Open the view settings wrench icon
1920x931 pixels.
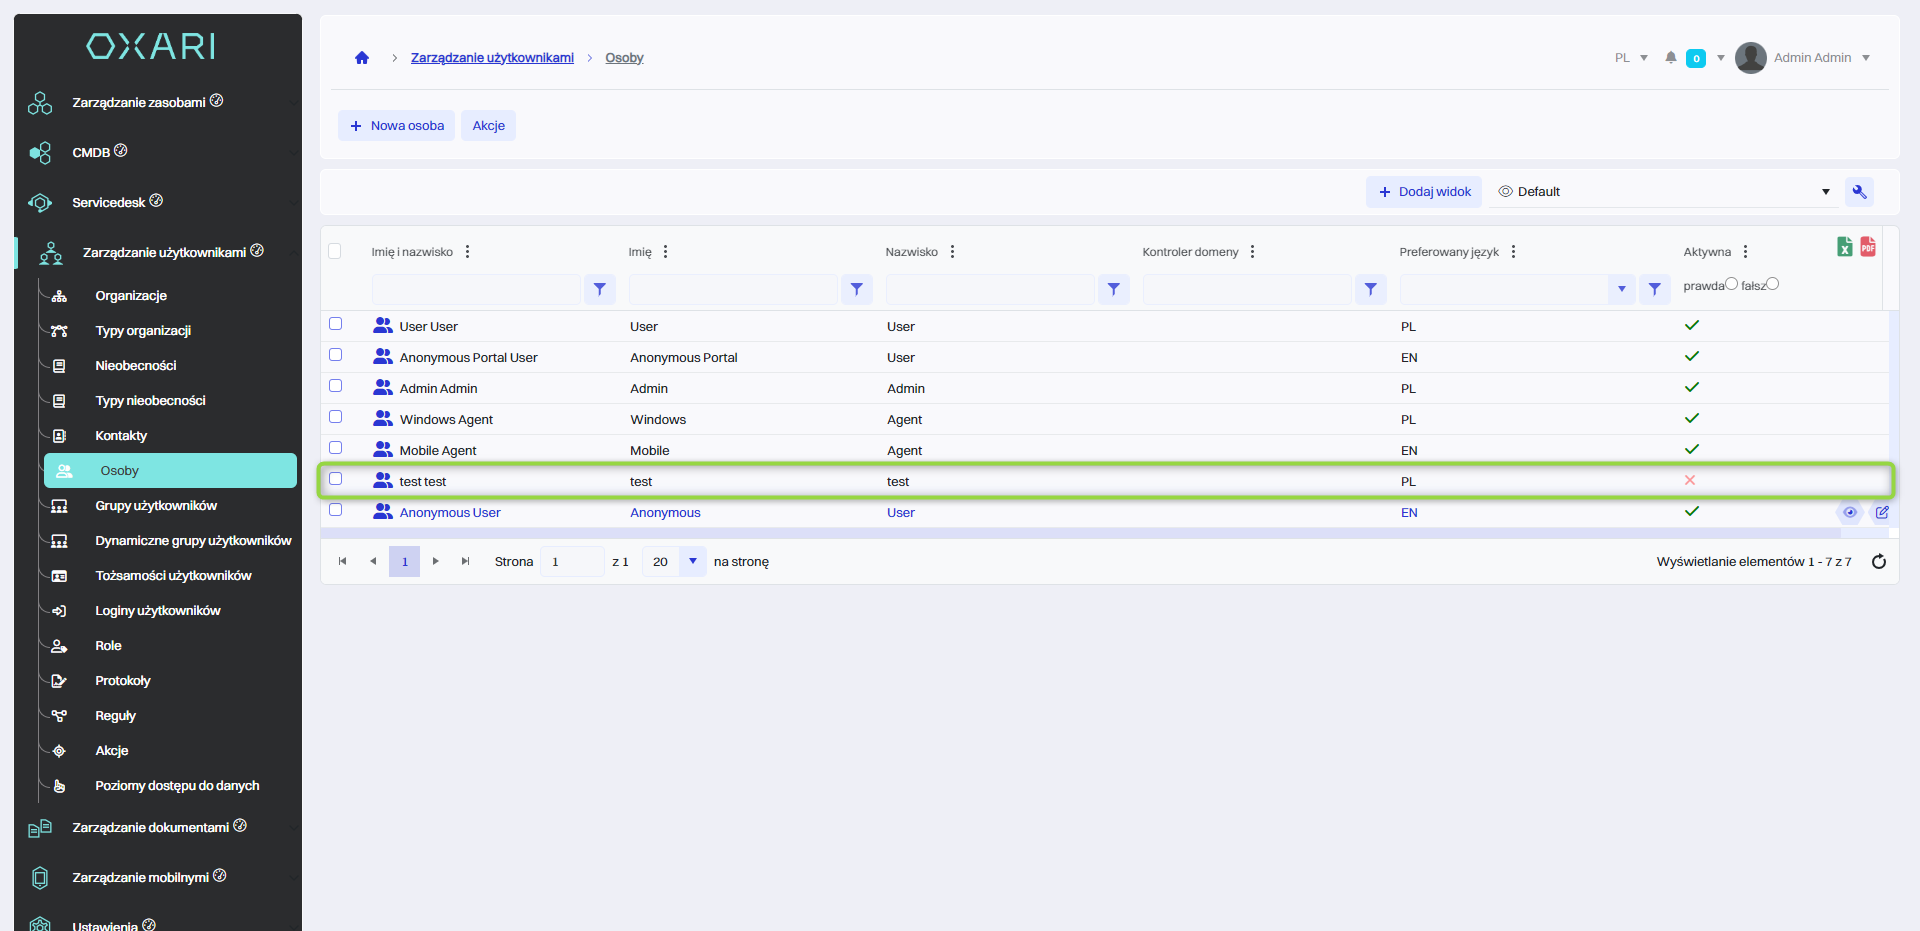1859,192
